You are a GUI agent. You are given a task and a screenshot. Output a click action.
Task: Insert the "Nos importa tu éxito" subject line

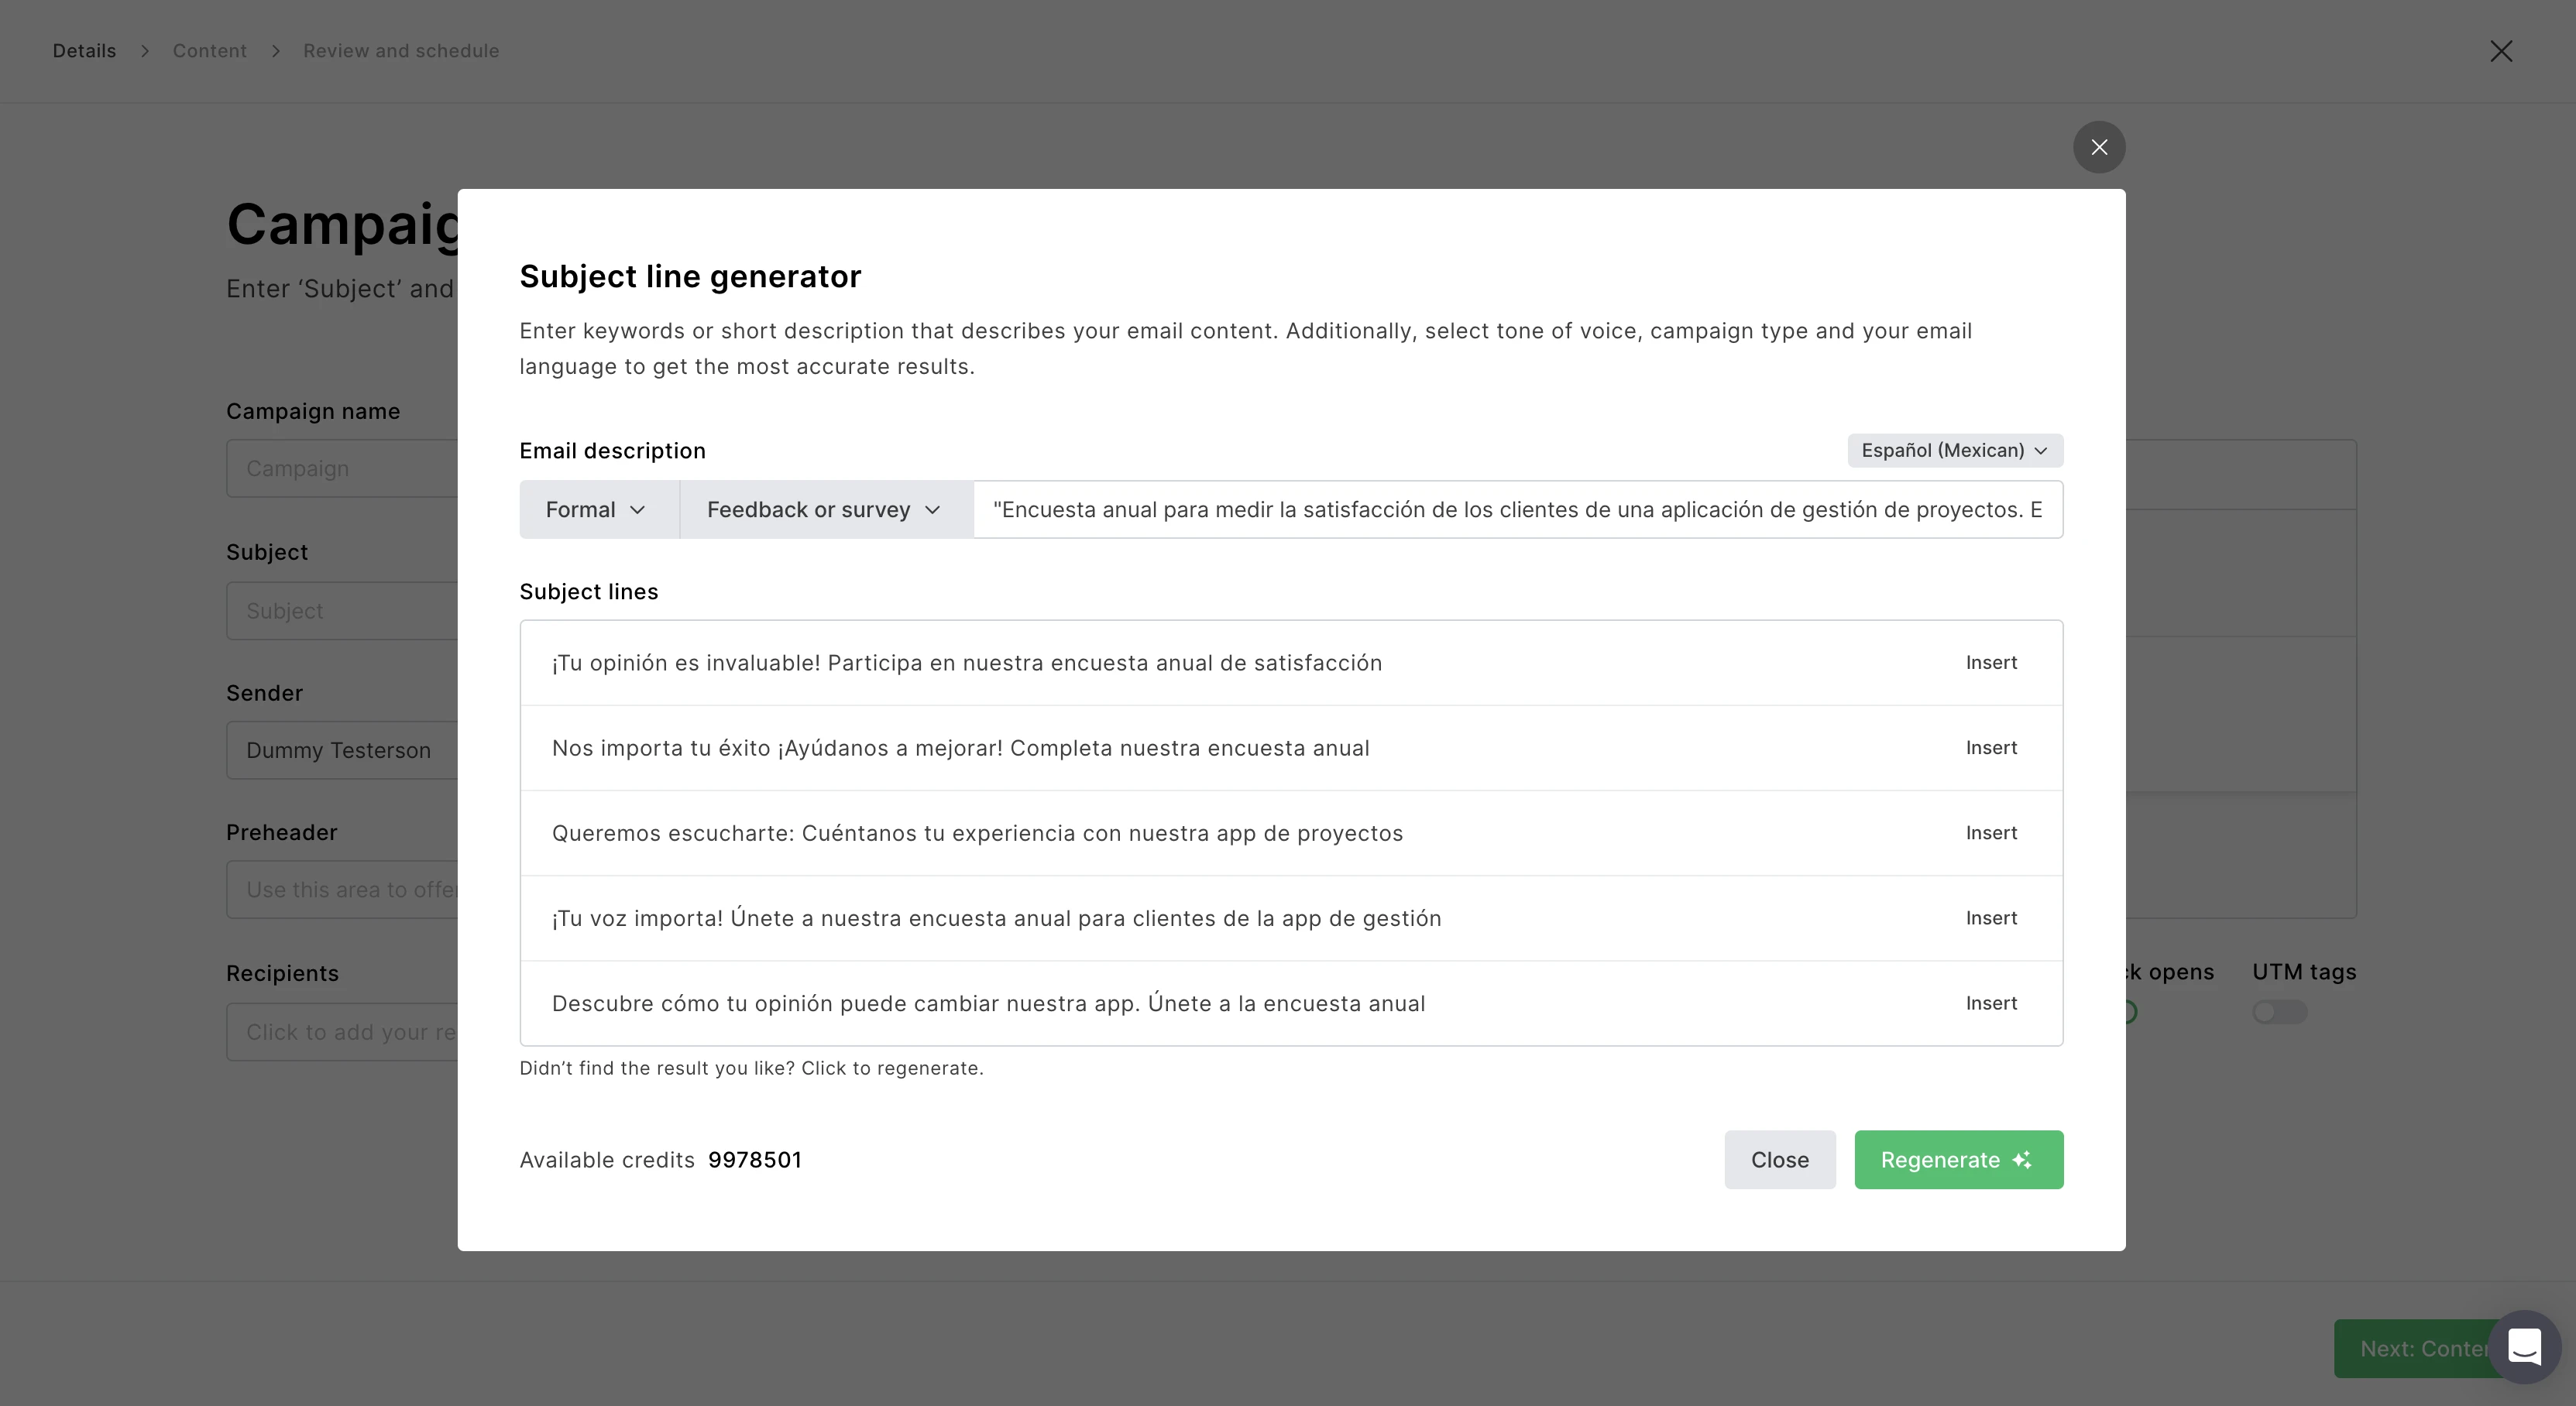click(x=1991, y=748)
